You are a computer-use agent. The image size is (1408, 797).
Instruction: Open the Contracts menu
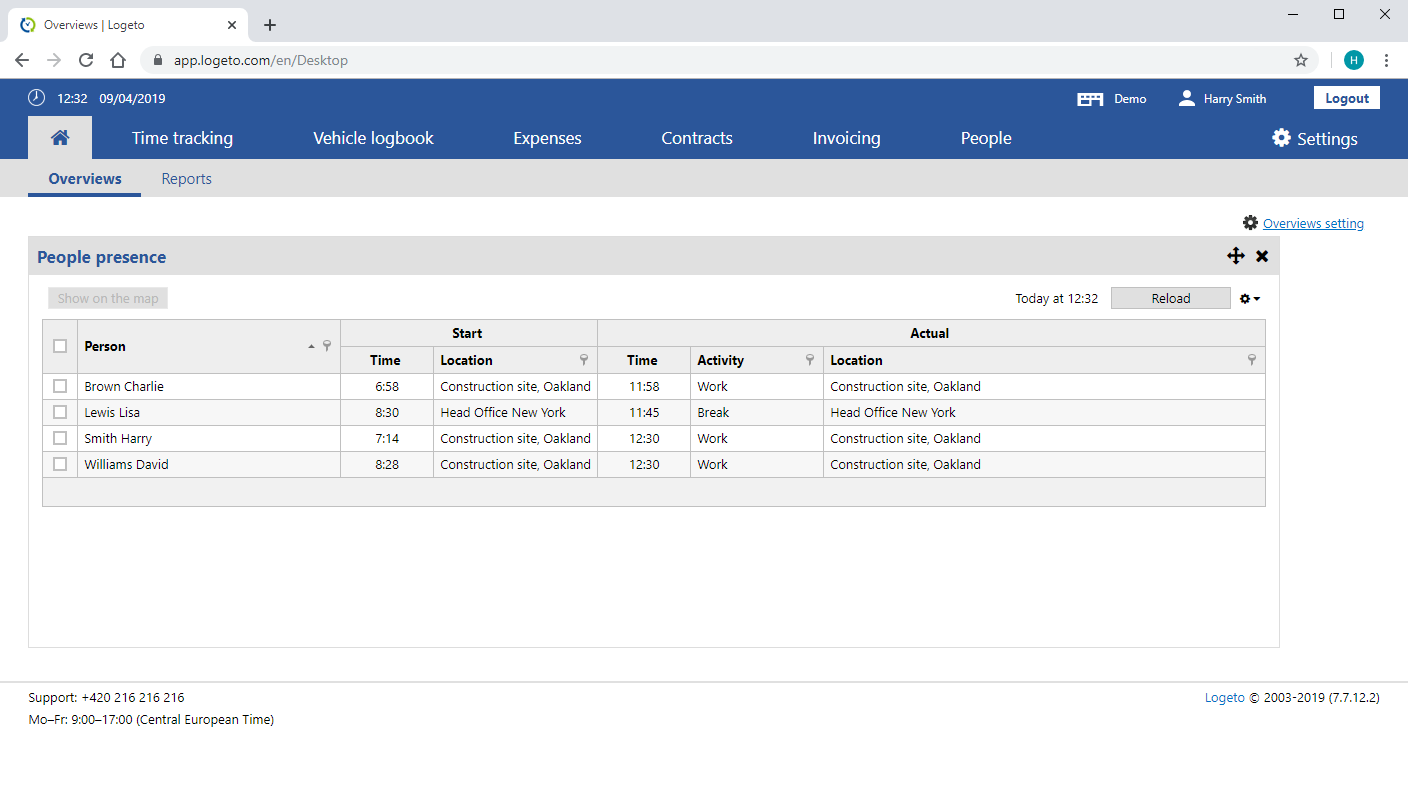(x=697, y=138)
